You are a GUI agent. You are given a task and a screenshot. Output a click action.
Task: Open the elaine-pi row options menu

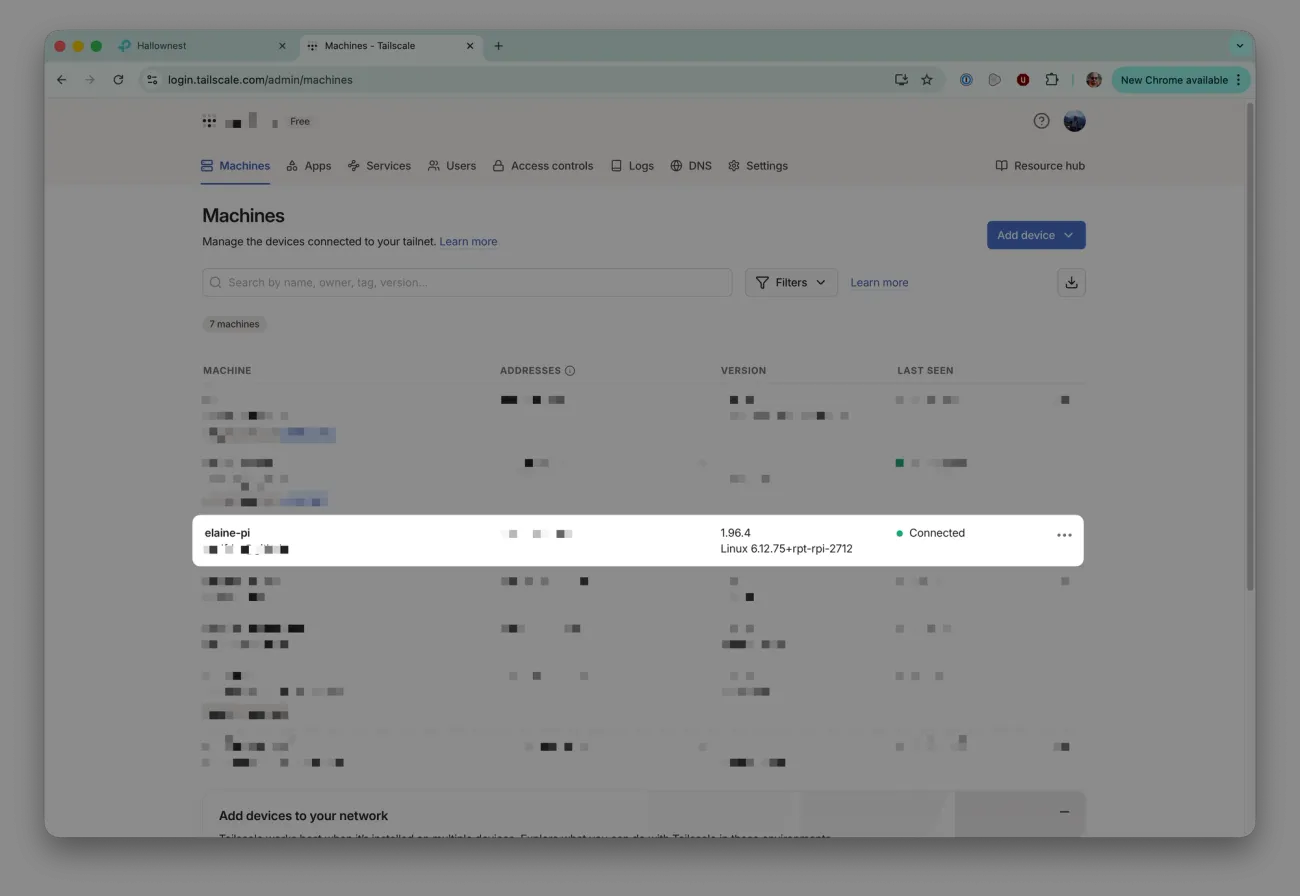pos(1064,535)
